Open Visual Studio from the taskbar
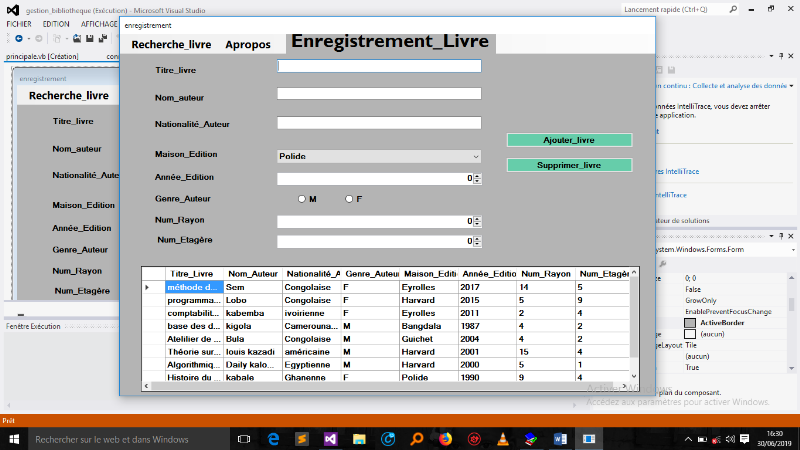This screenshot has height=450, width=800. [x=328, y=438]
